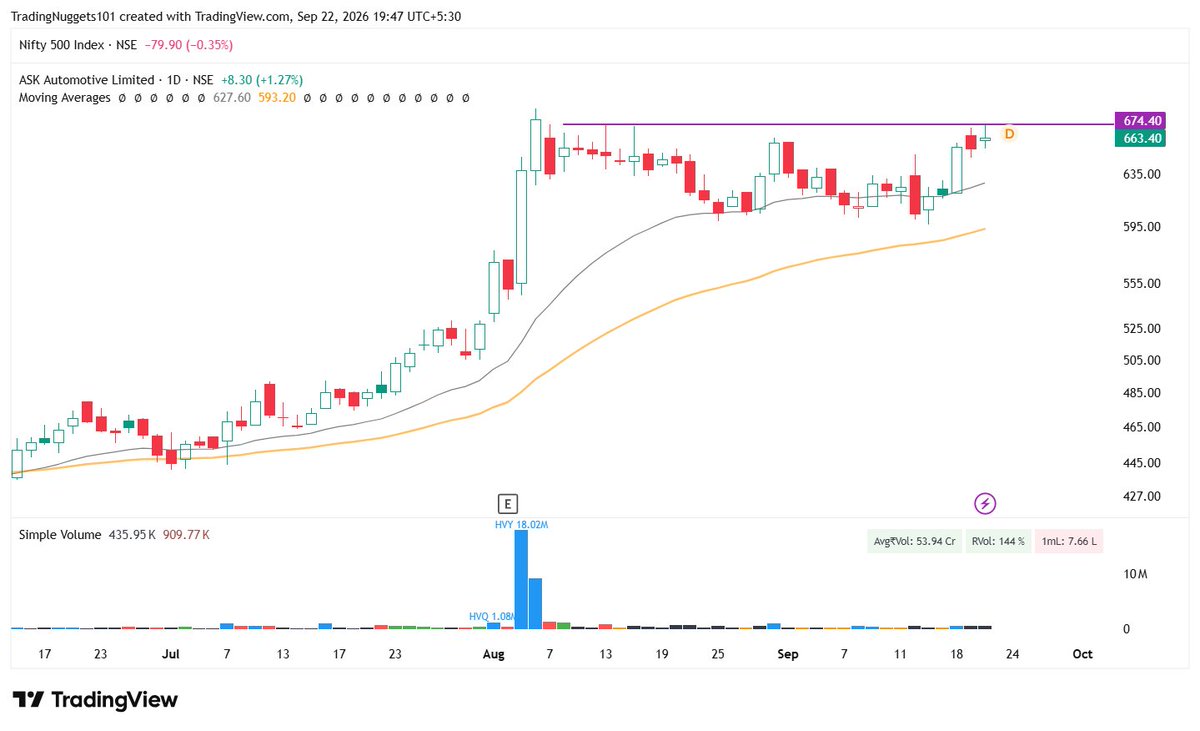The image size is (1200, 731).
Task: Click the tallest blue volume bar
Action: (x=520, y=579)
